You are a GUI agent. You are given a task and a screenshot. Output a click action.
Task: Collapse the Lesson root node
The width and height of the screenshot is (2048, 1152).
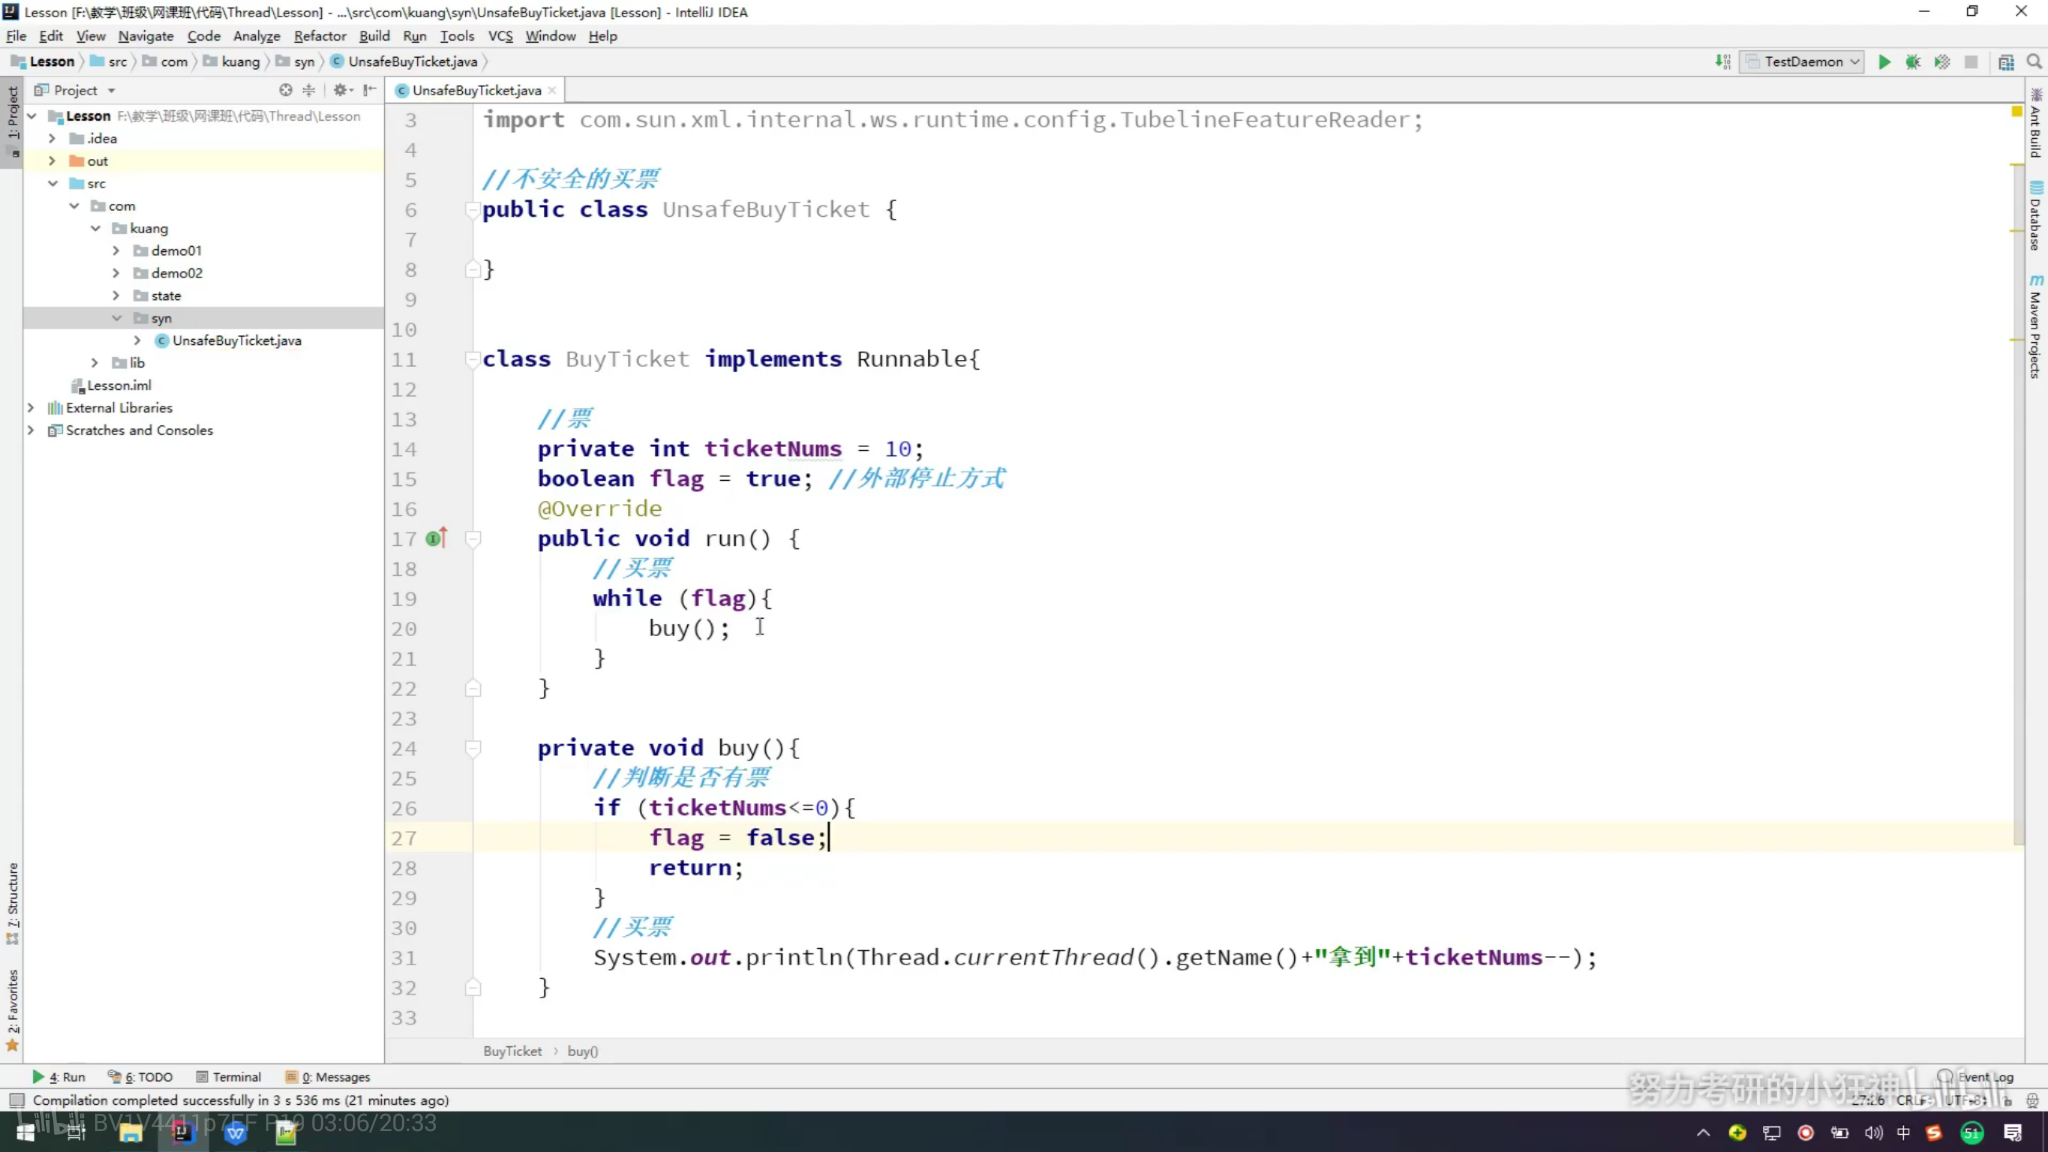(x=32, y=116)
